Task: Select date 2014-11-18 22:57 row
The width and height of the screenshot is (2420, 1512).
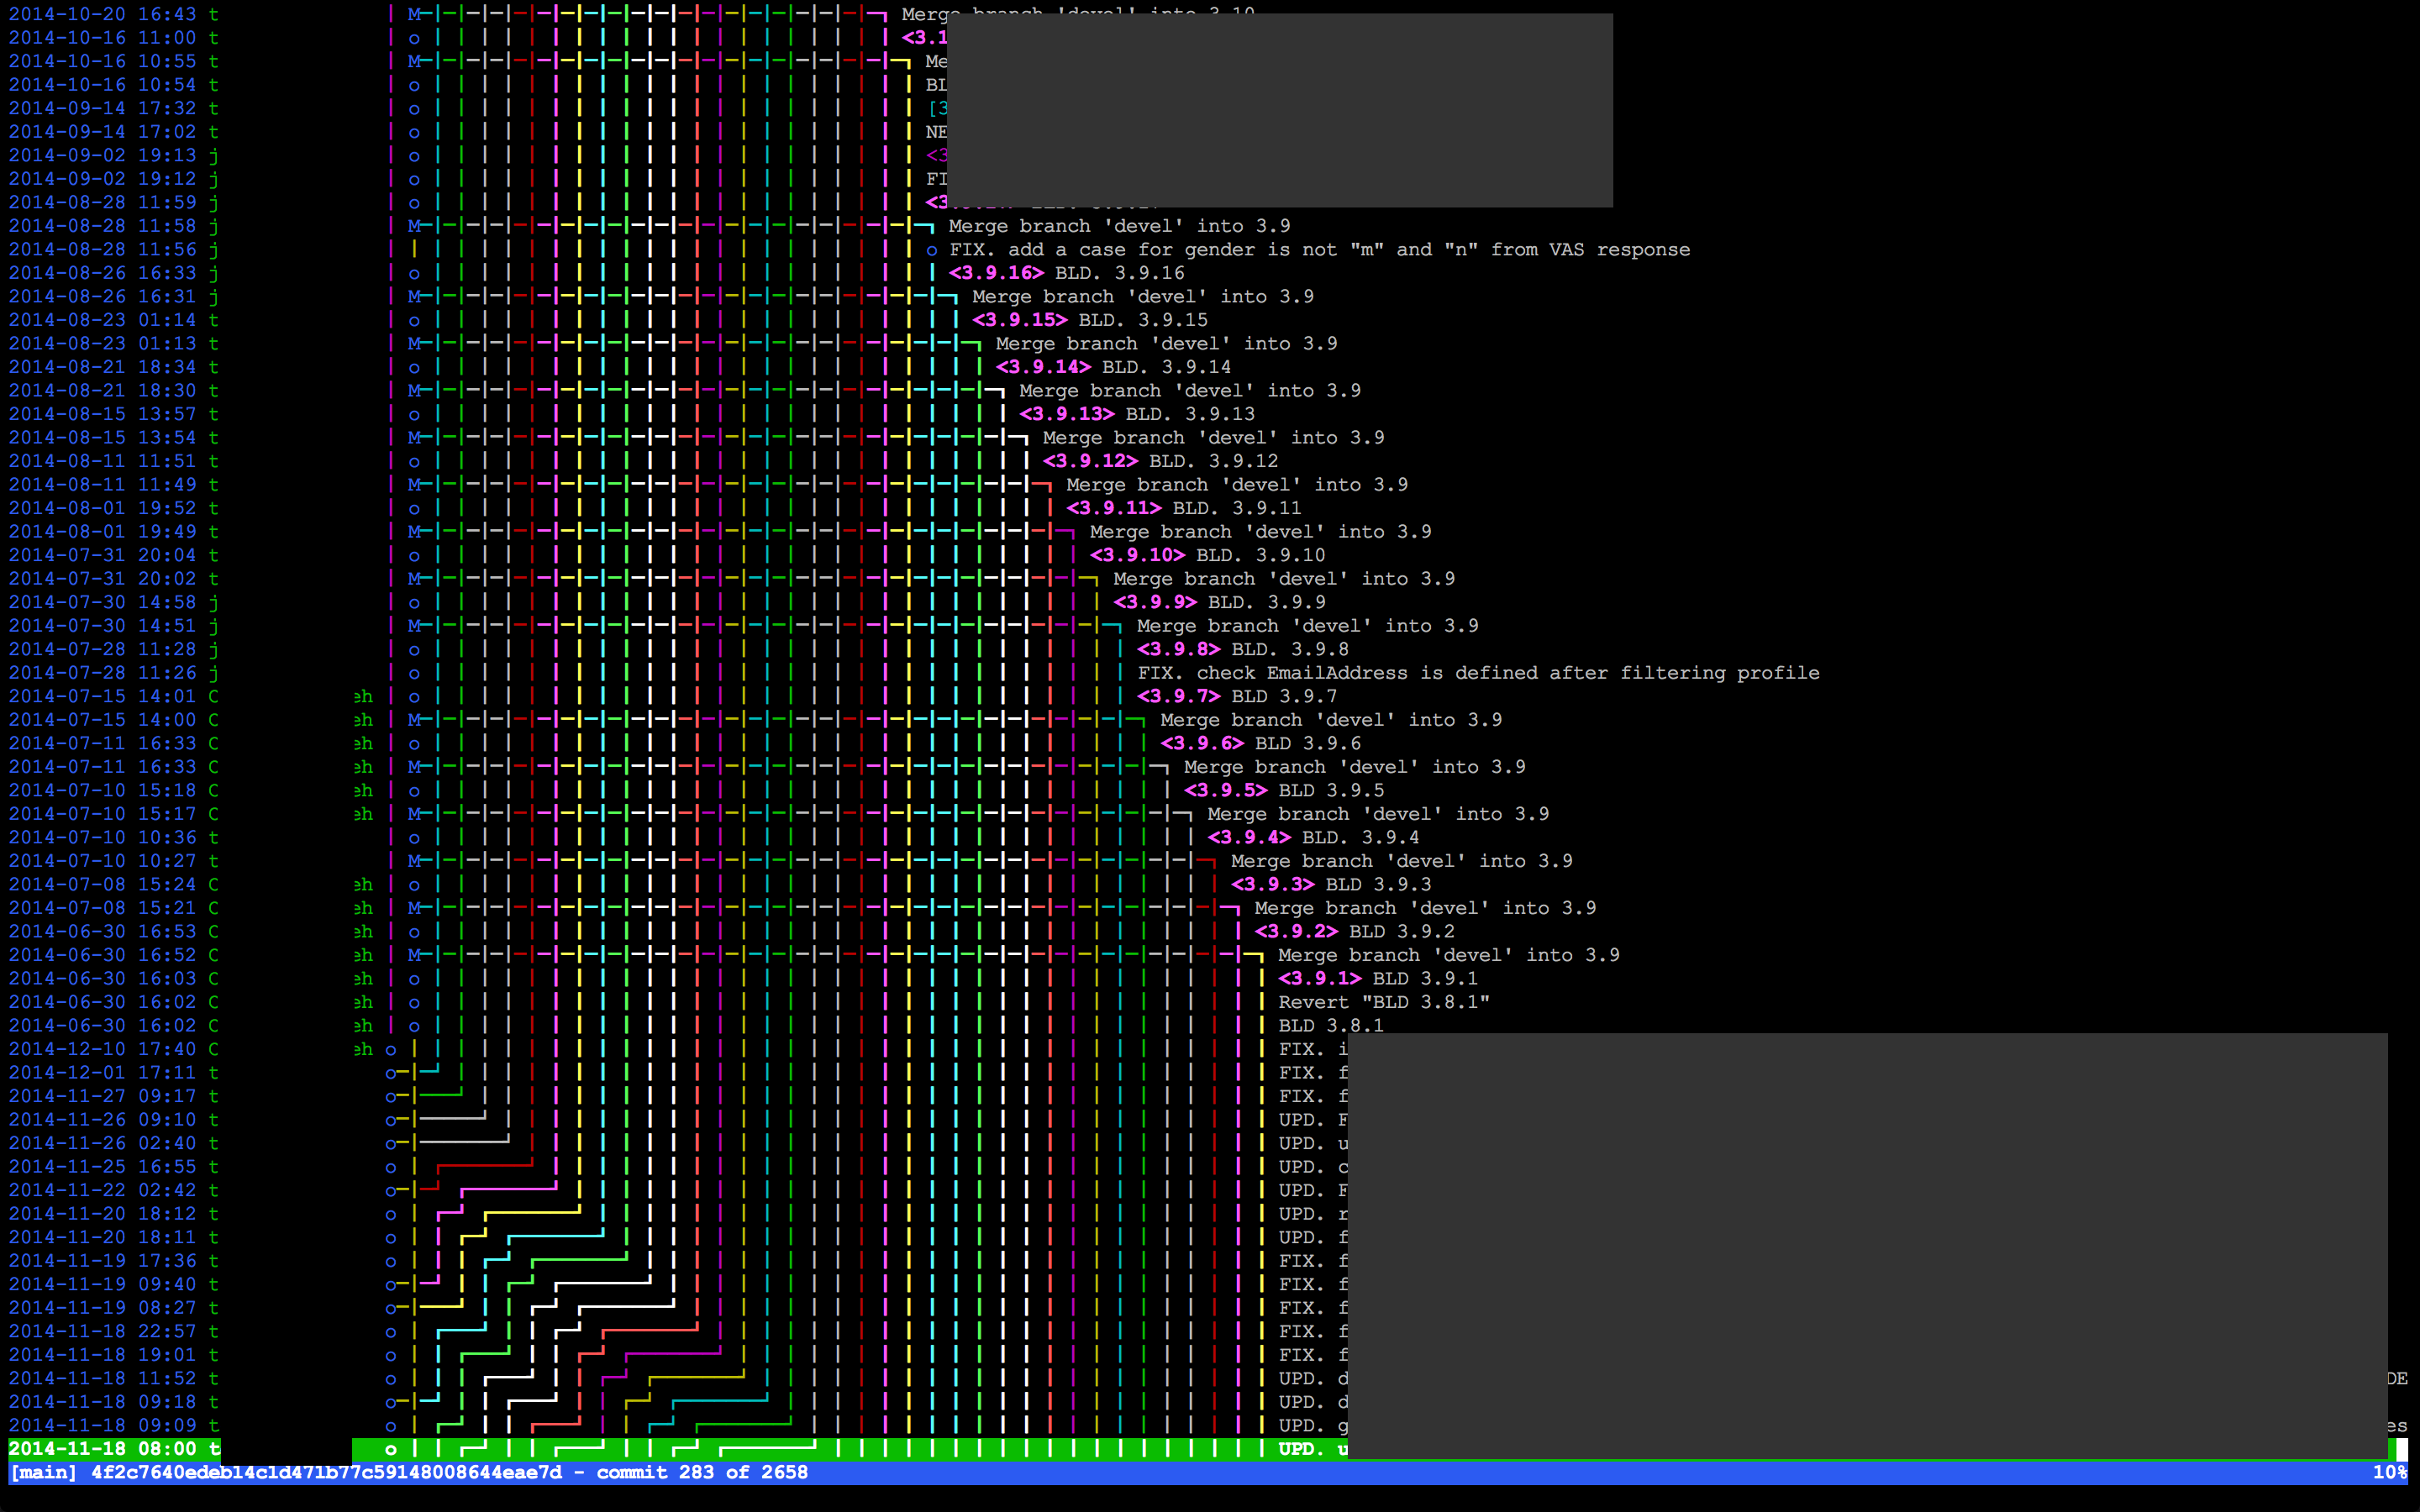Action: (x=102, y=1331)
